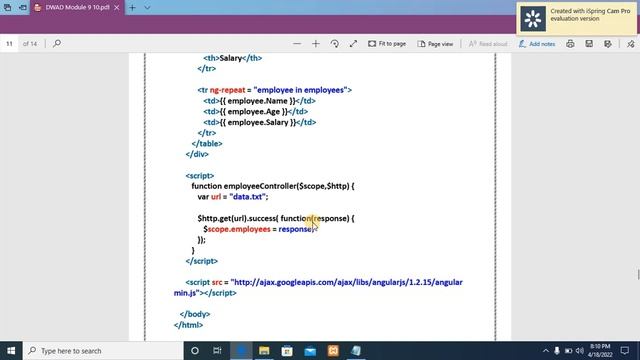Image resolution: width=640 pixels, height=360 pixels.
Task: Open Microsoft Store from taskbar
Action: coord(287,351)
